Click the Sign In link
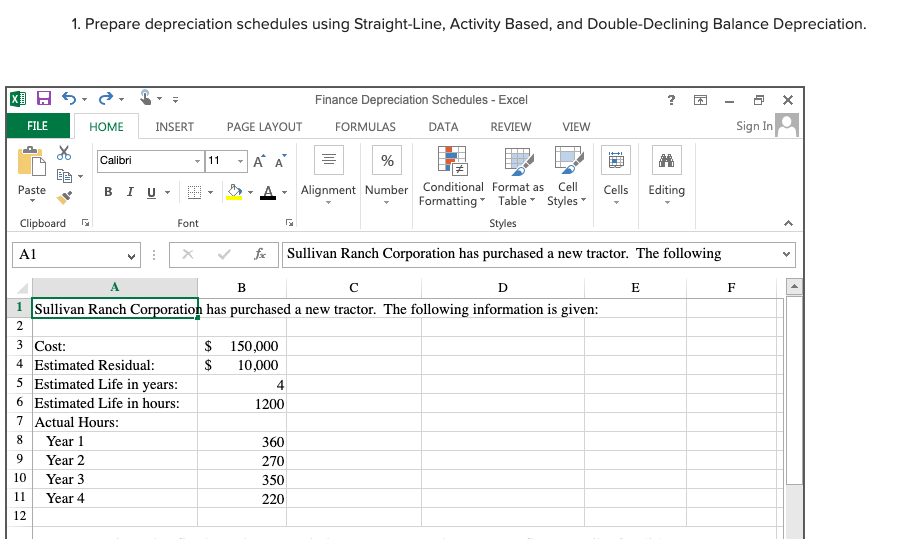 click(x=755, y=126)
